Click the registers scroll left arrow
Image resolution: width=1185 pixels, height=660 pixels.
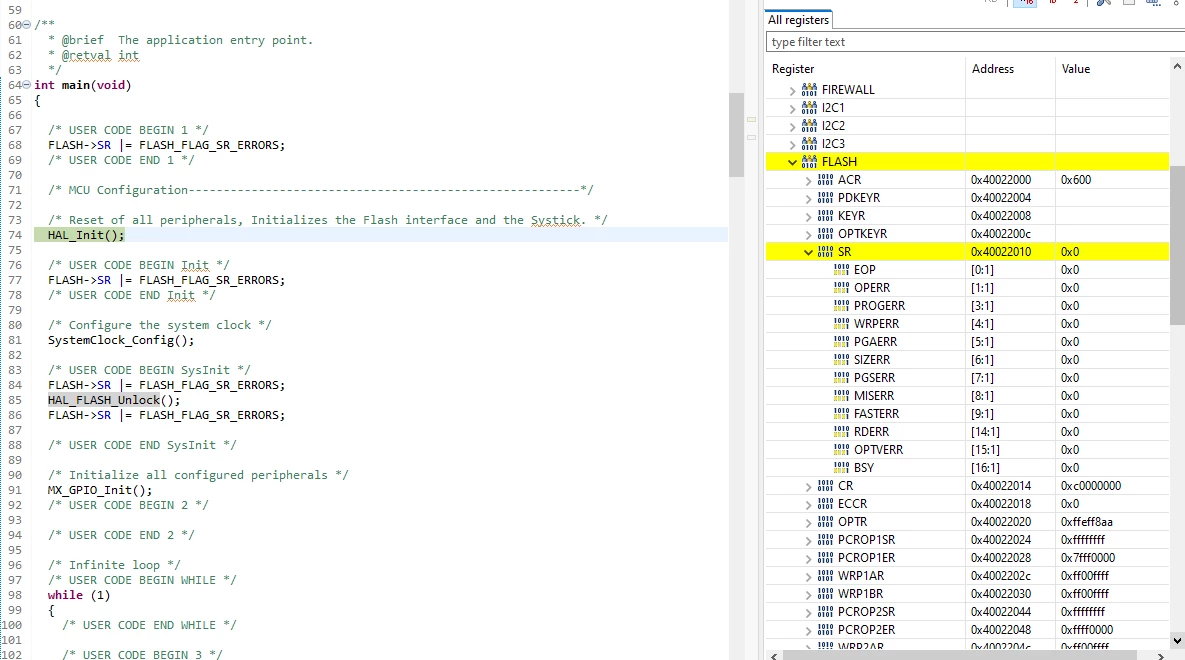[x=774, y=655]
